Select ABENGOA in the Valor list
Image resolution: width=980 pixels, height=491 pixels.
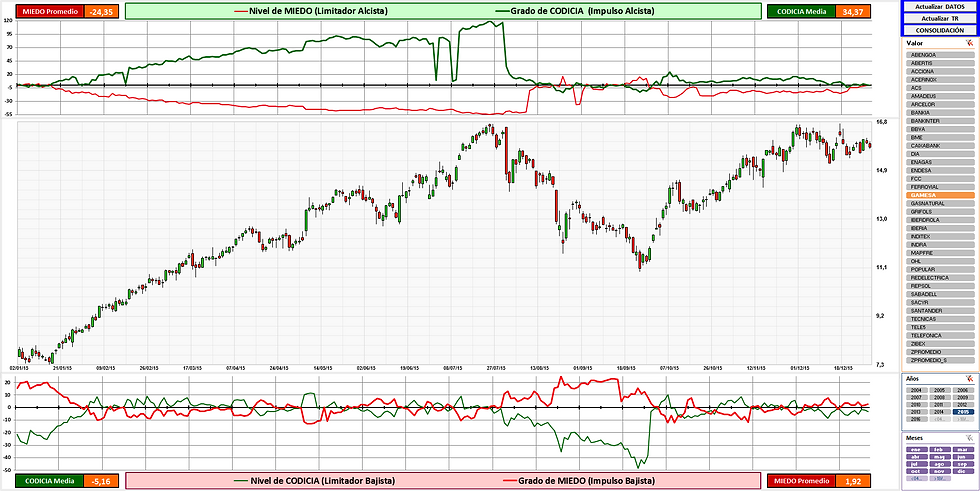tap(940, 55)
